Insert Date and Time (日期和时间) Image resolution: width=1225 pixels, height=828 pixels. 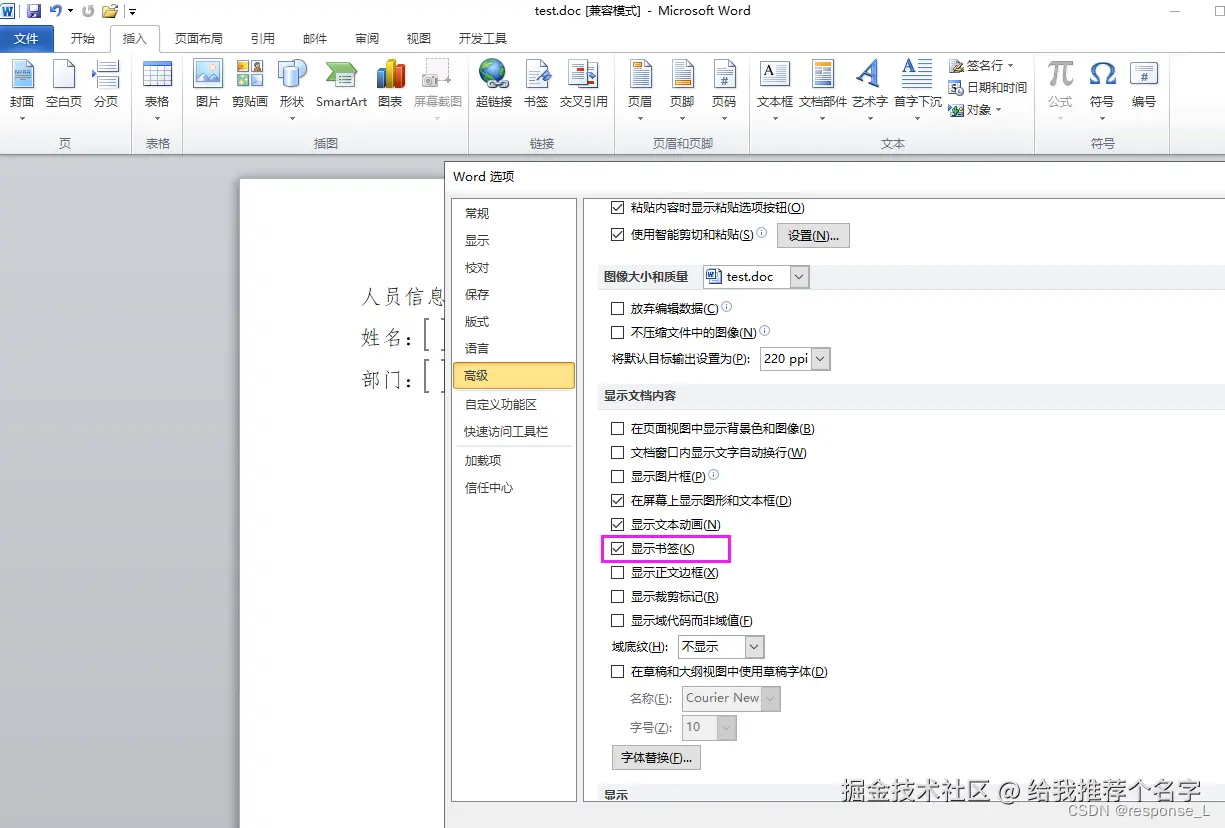pyautogui.click(x=988, y=87)
